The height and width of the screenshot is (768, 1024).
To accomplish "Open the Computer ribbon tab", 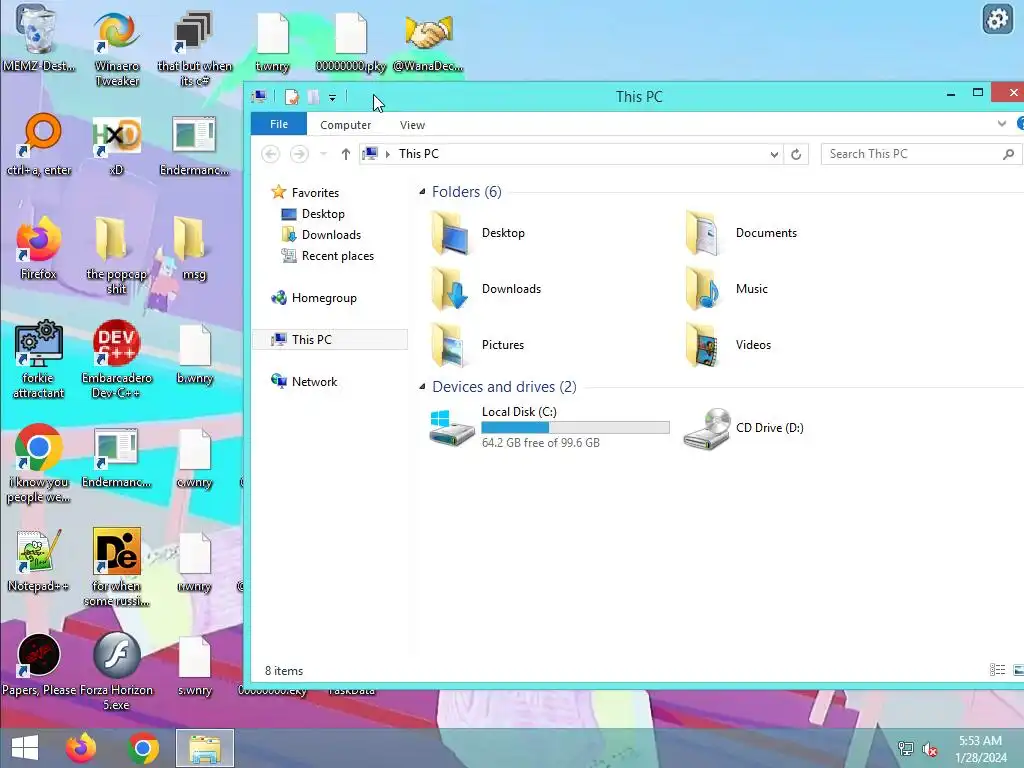I will [345, 125].
